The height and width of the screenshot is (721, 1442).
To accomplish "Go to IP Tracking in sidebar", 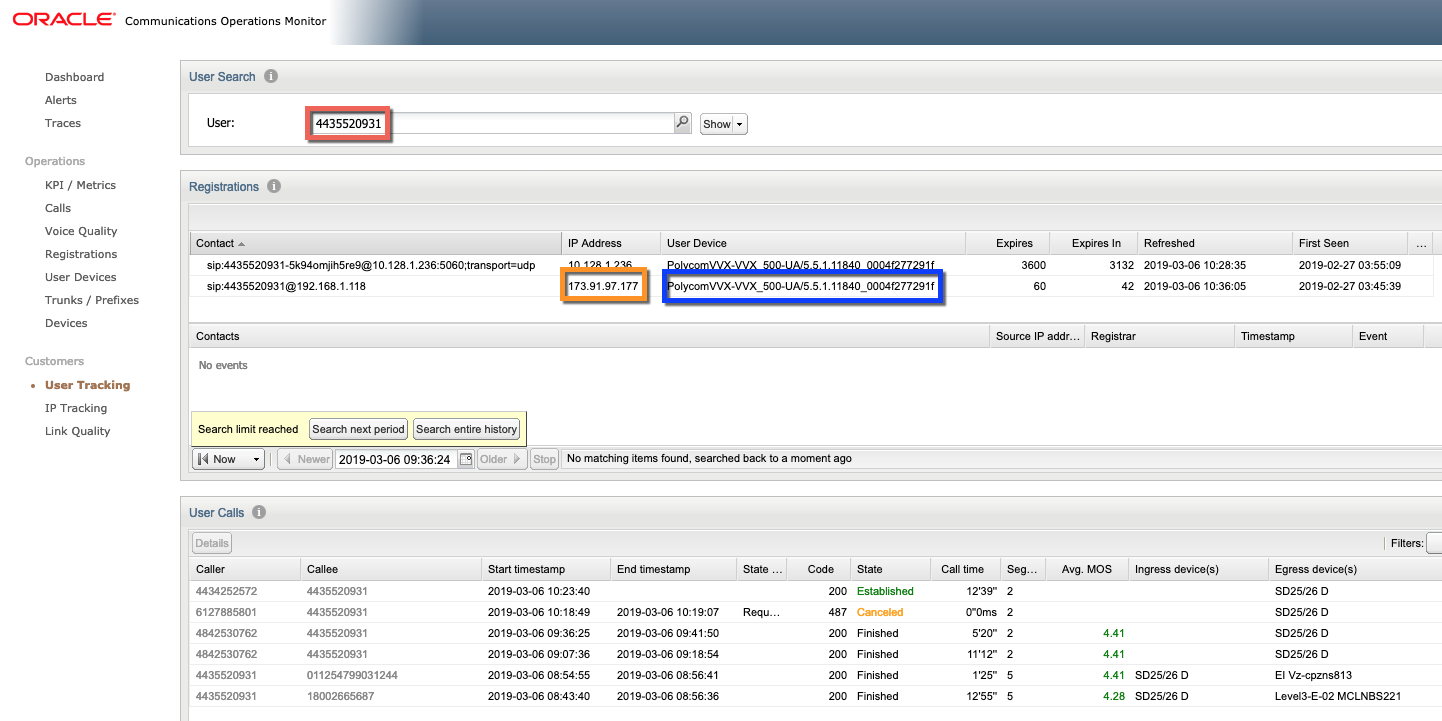I will pyautogui.click(x=76, y=408).
